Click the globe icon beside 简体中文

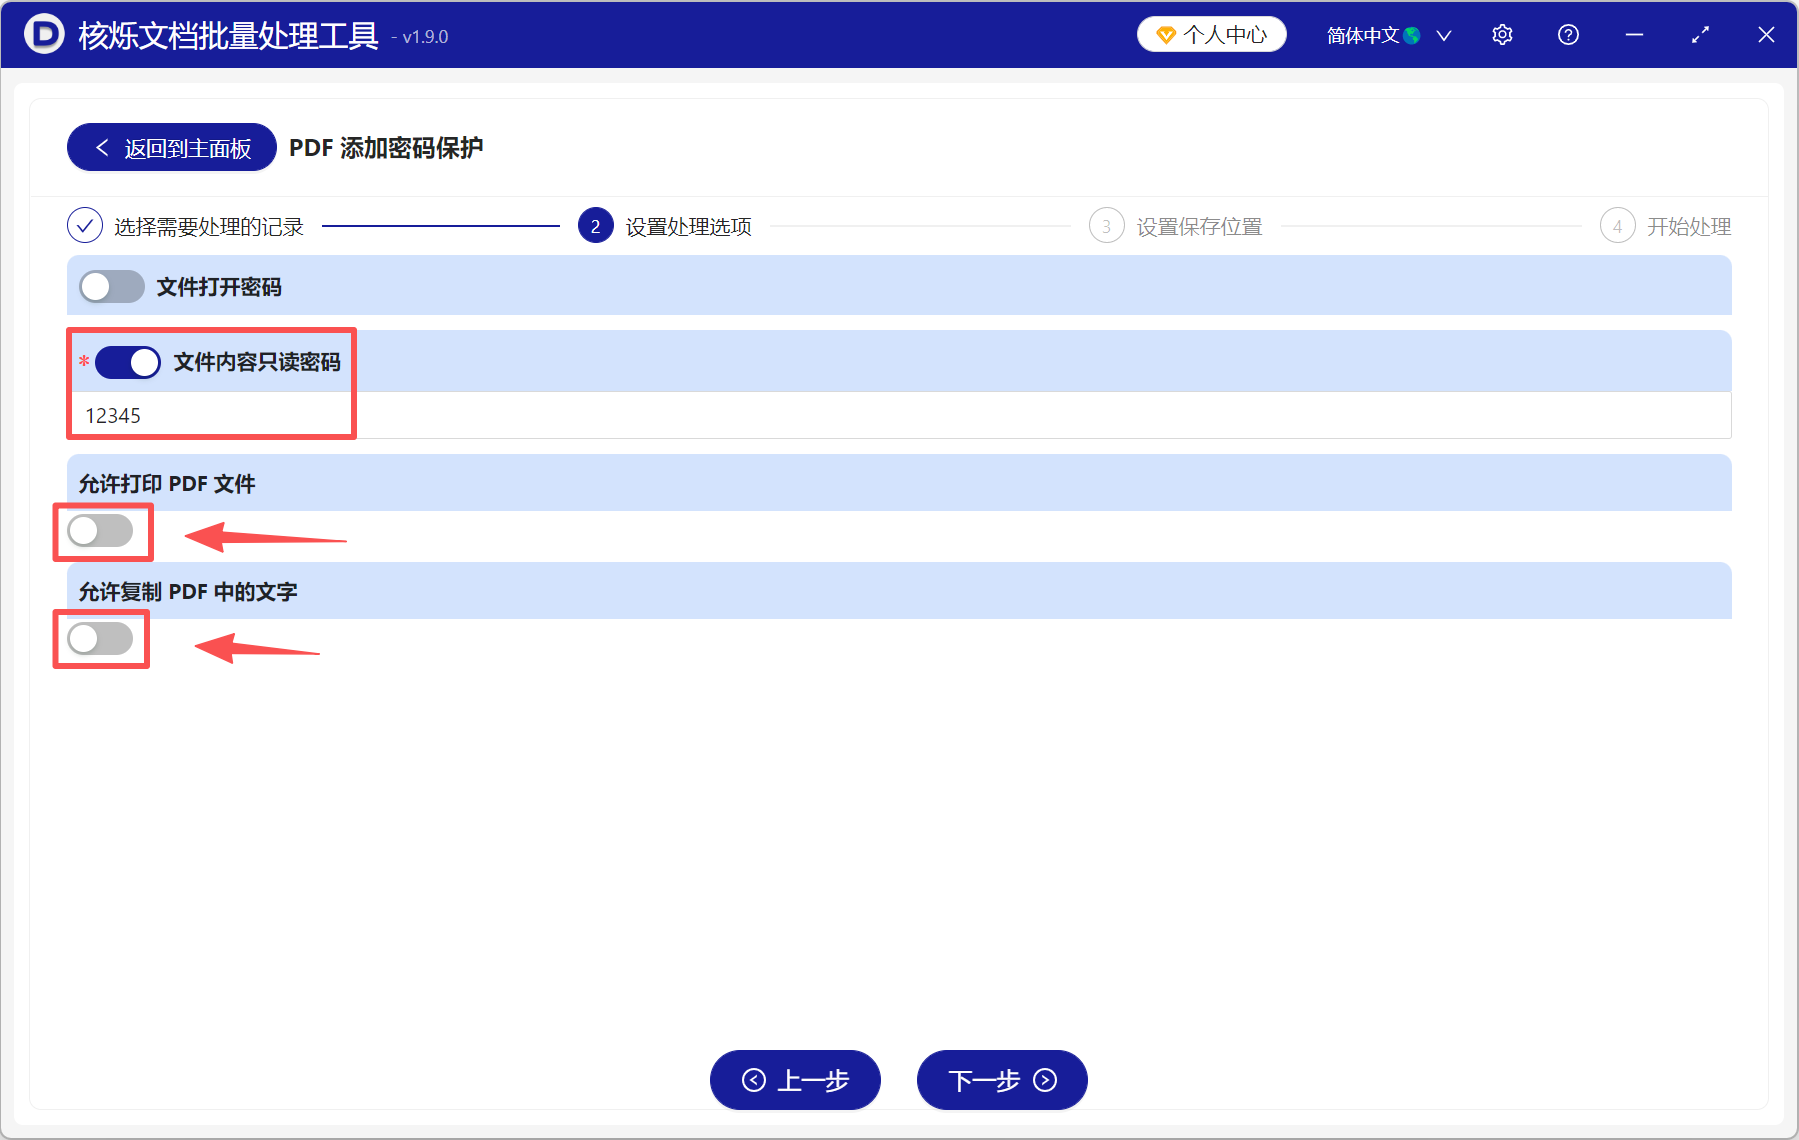(x=1412, y=33)
